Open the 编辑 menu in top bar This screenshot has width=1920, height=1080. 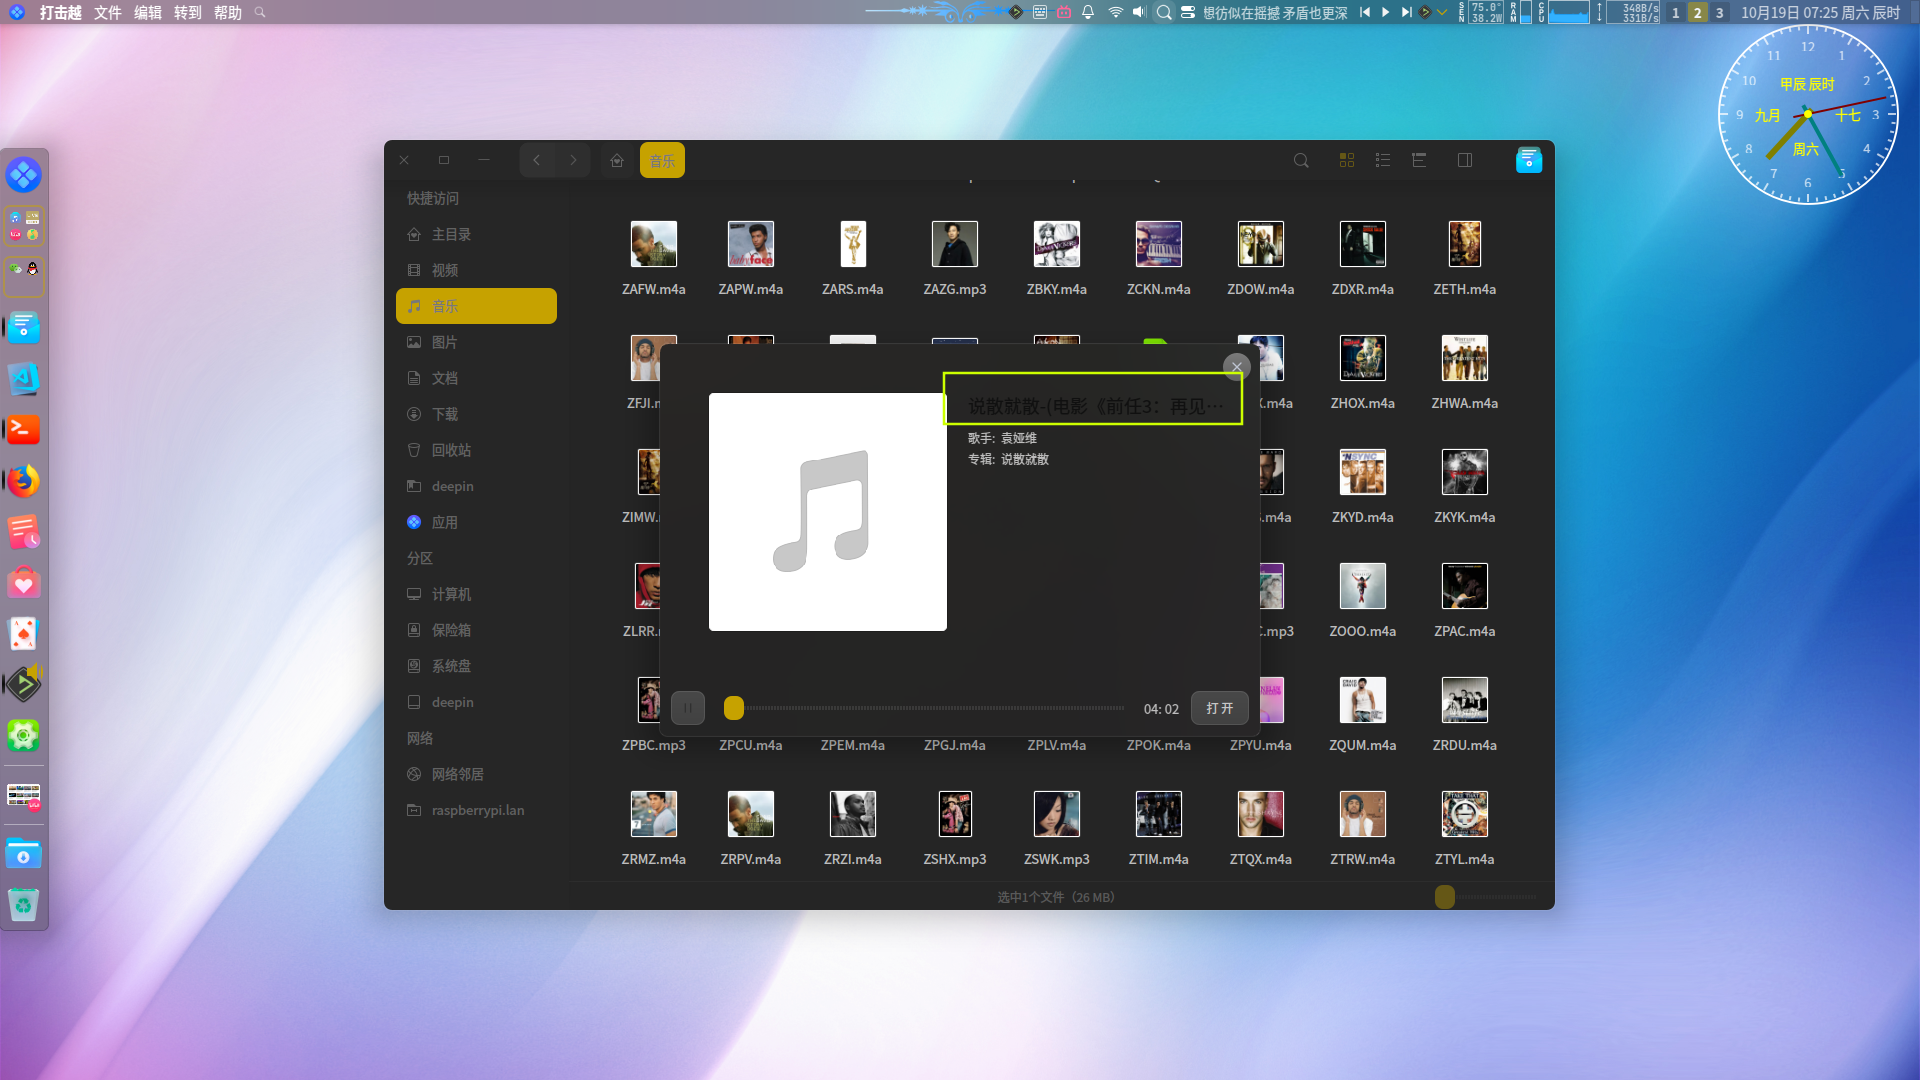click(148, 12)
